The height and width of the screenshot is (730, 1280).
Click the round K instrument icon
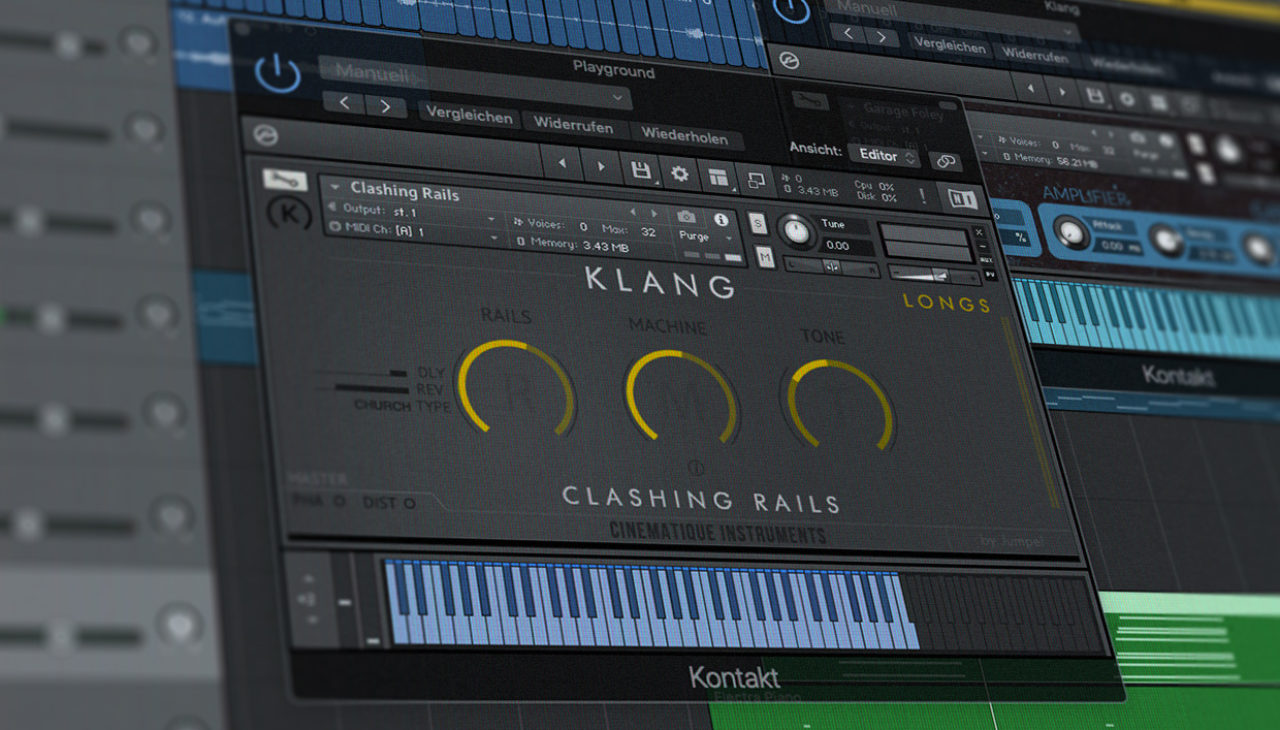290,215
